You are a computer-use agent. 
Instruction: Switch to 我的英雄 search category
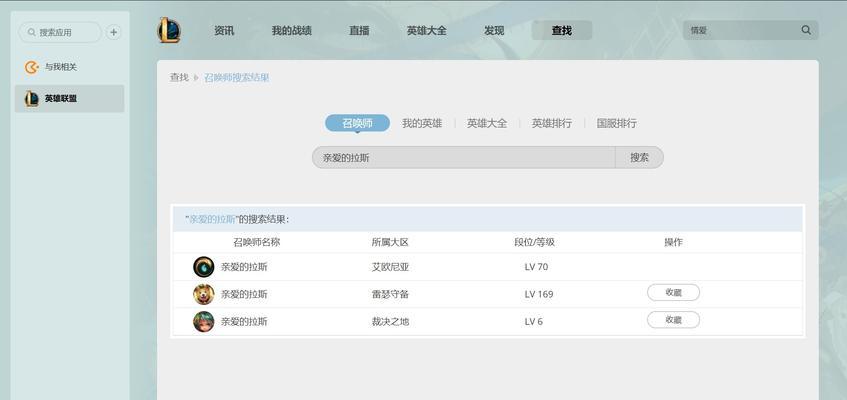click(x=422, y=123)
